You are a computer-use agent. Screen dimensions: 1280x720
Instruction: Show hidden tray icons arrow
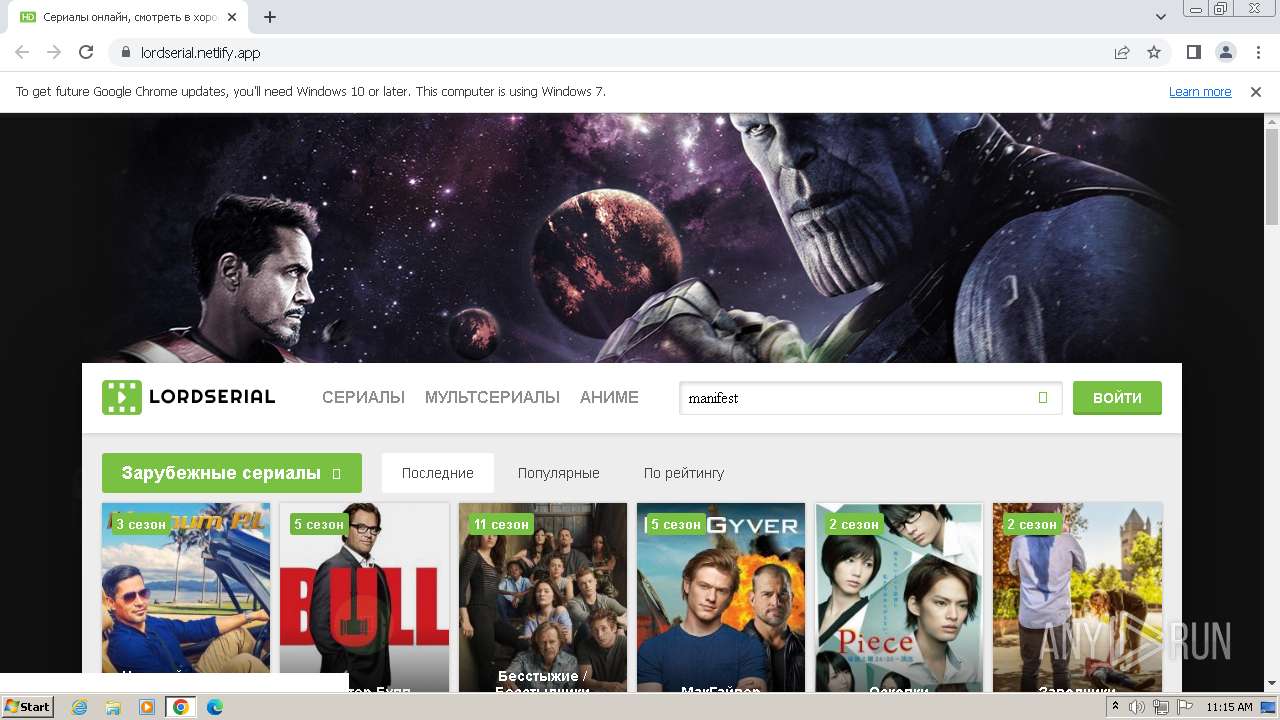click(1115, 707)
